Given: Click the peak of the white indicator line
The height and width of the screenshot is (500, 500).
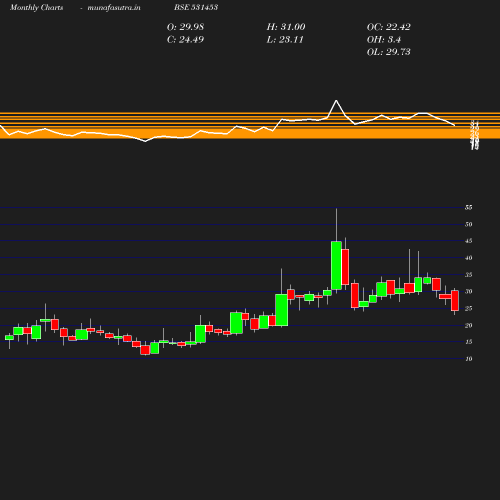Looking at the screenshot, I should 336,100.
